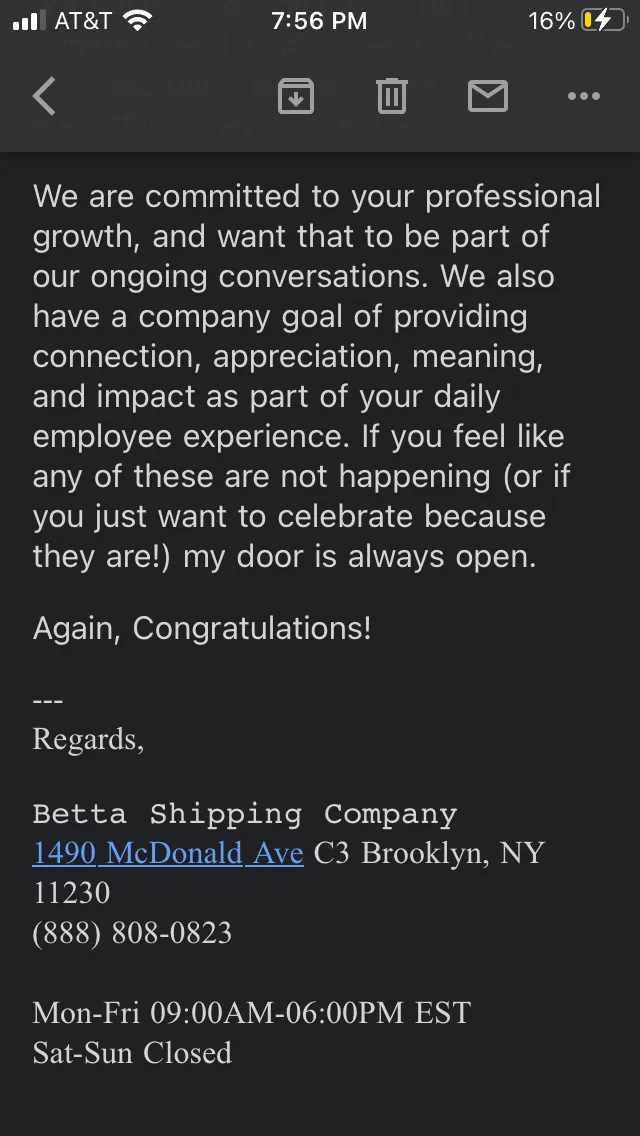
Task: Tap the 'Again, Congratulations!' line
Action: [x=202, y=629]
